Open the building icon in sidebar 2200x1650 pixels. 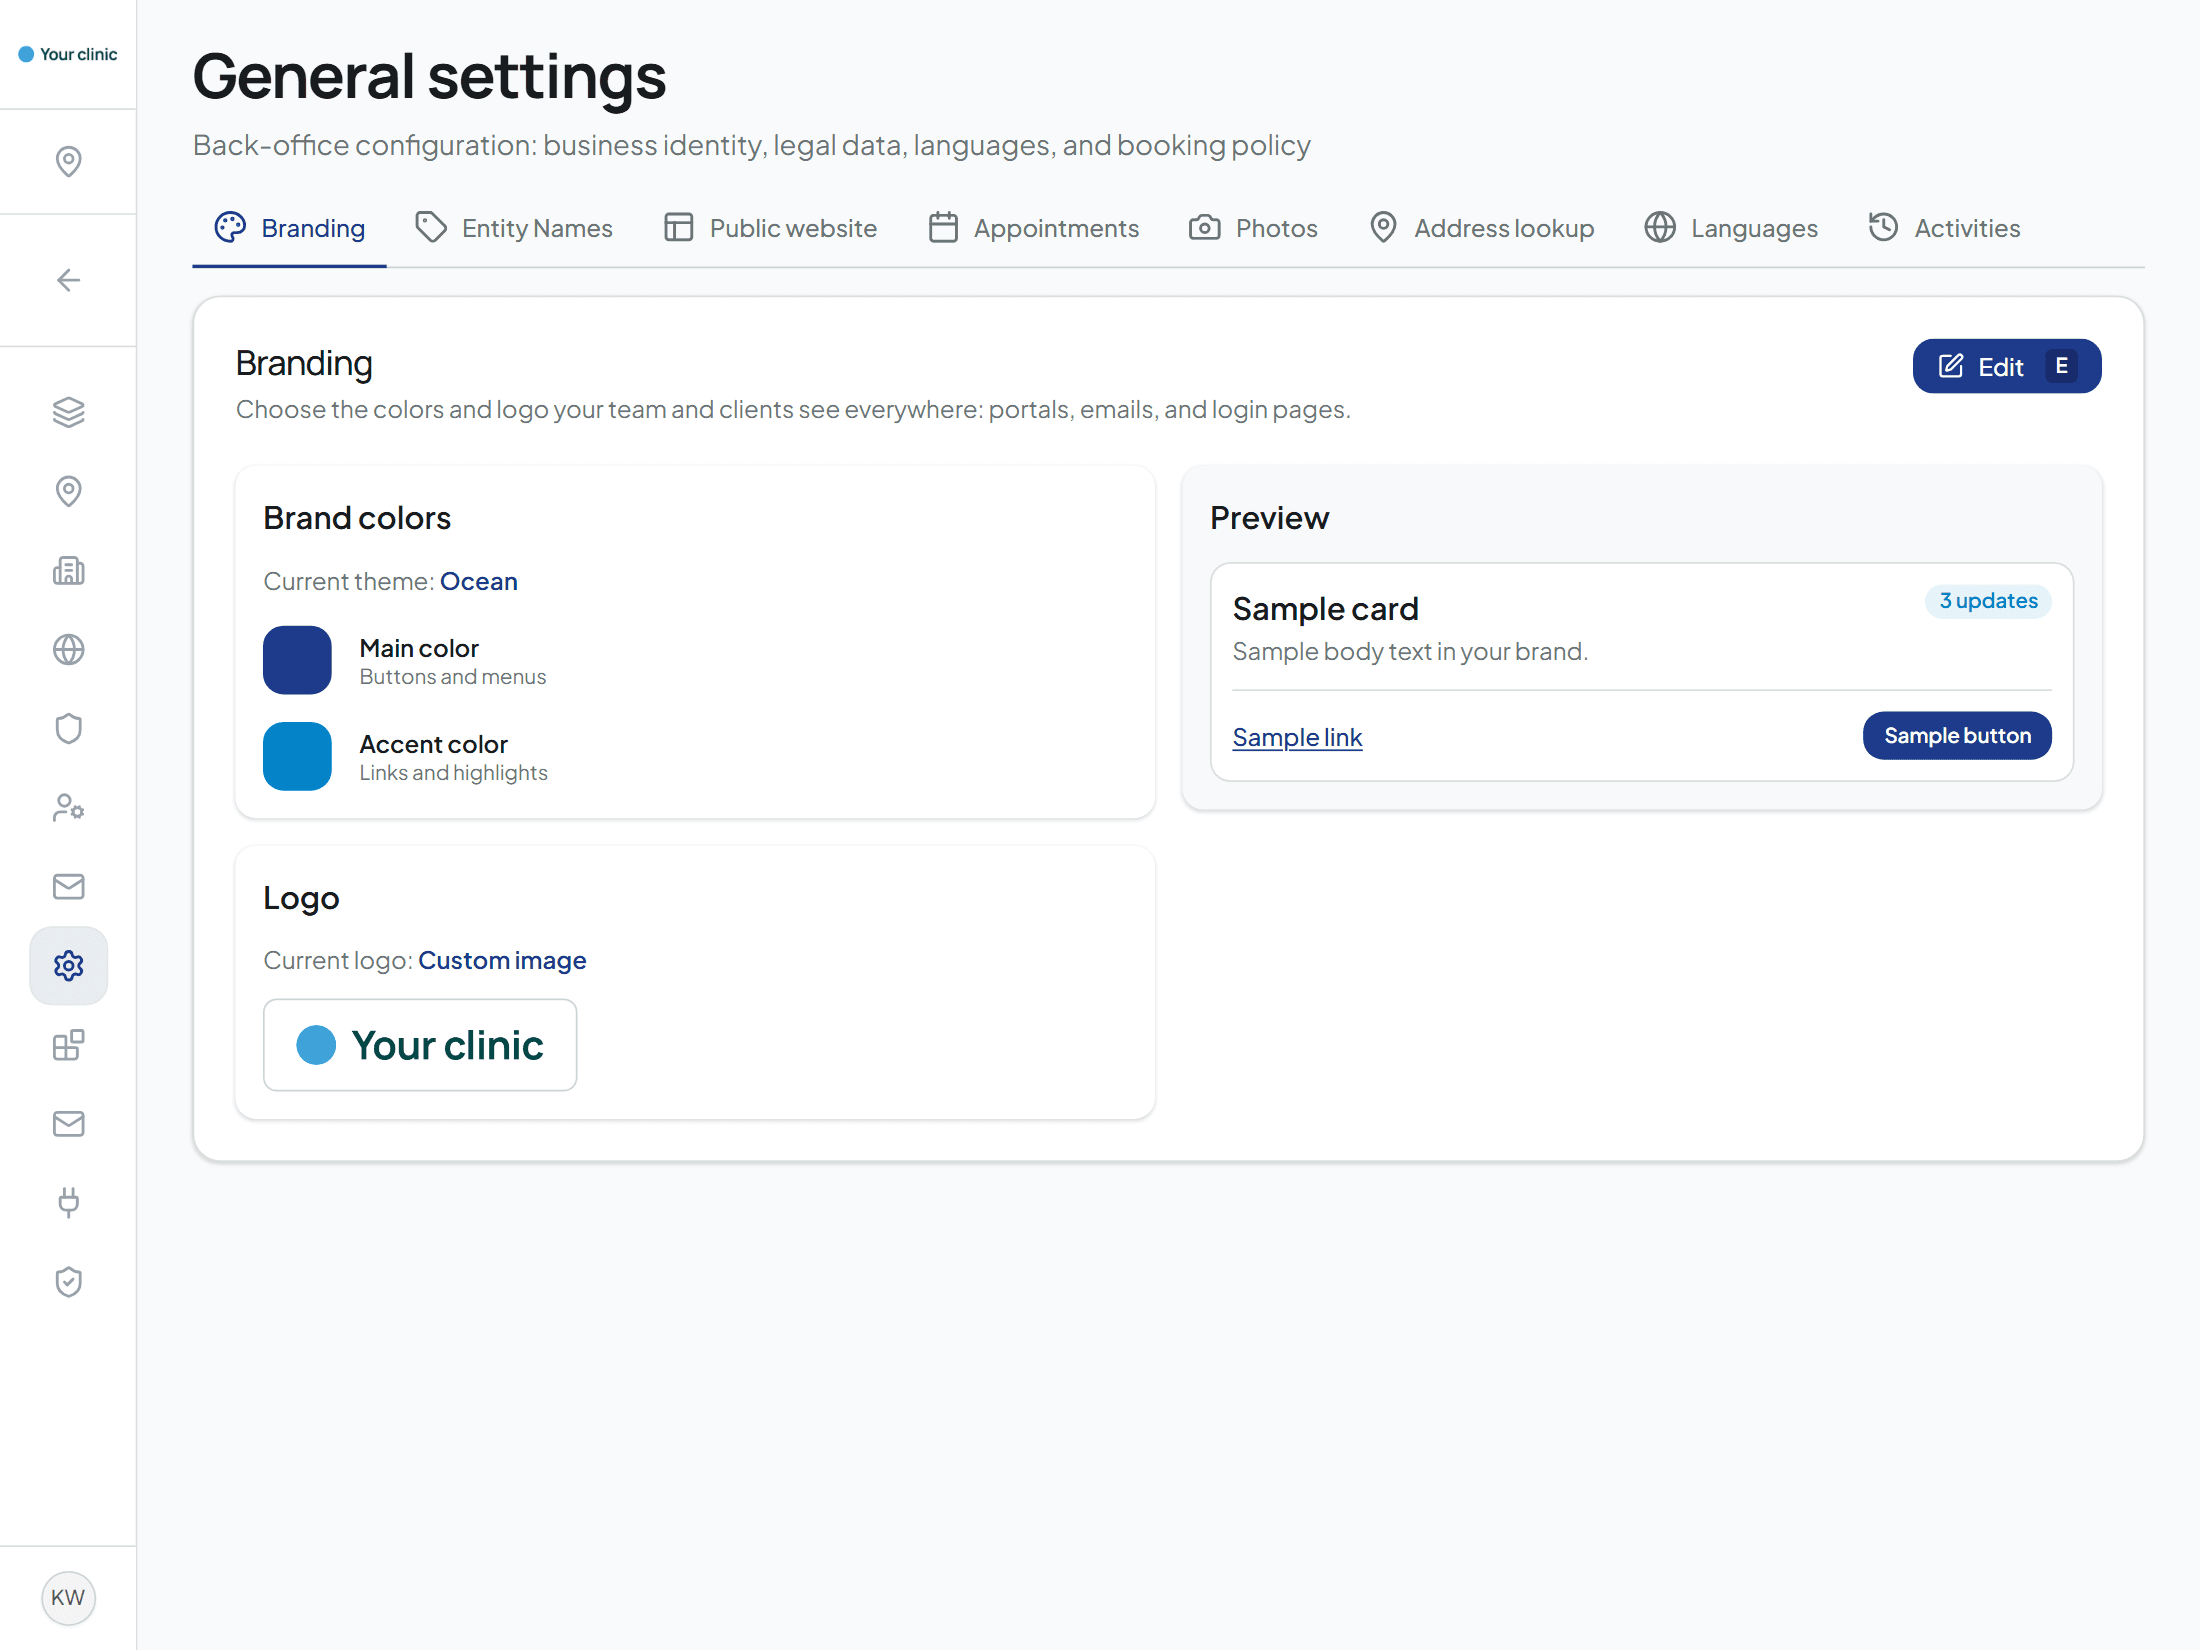tap(68, 571)
